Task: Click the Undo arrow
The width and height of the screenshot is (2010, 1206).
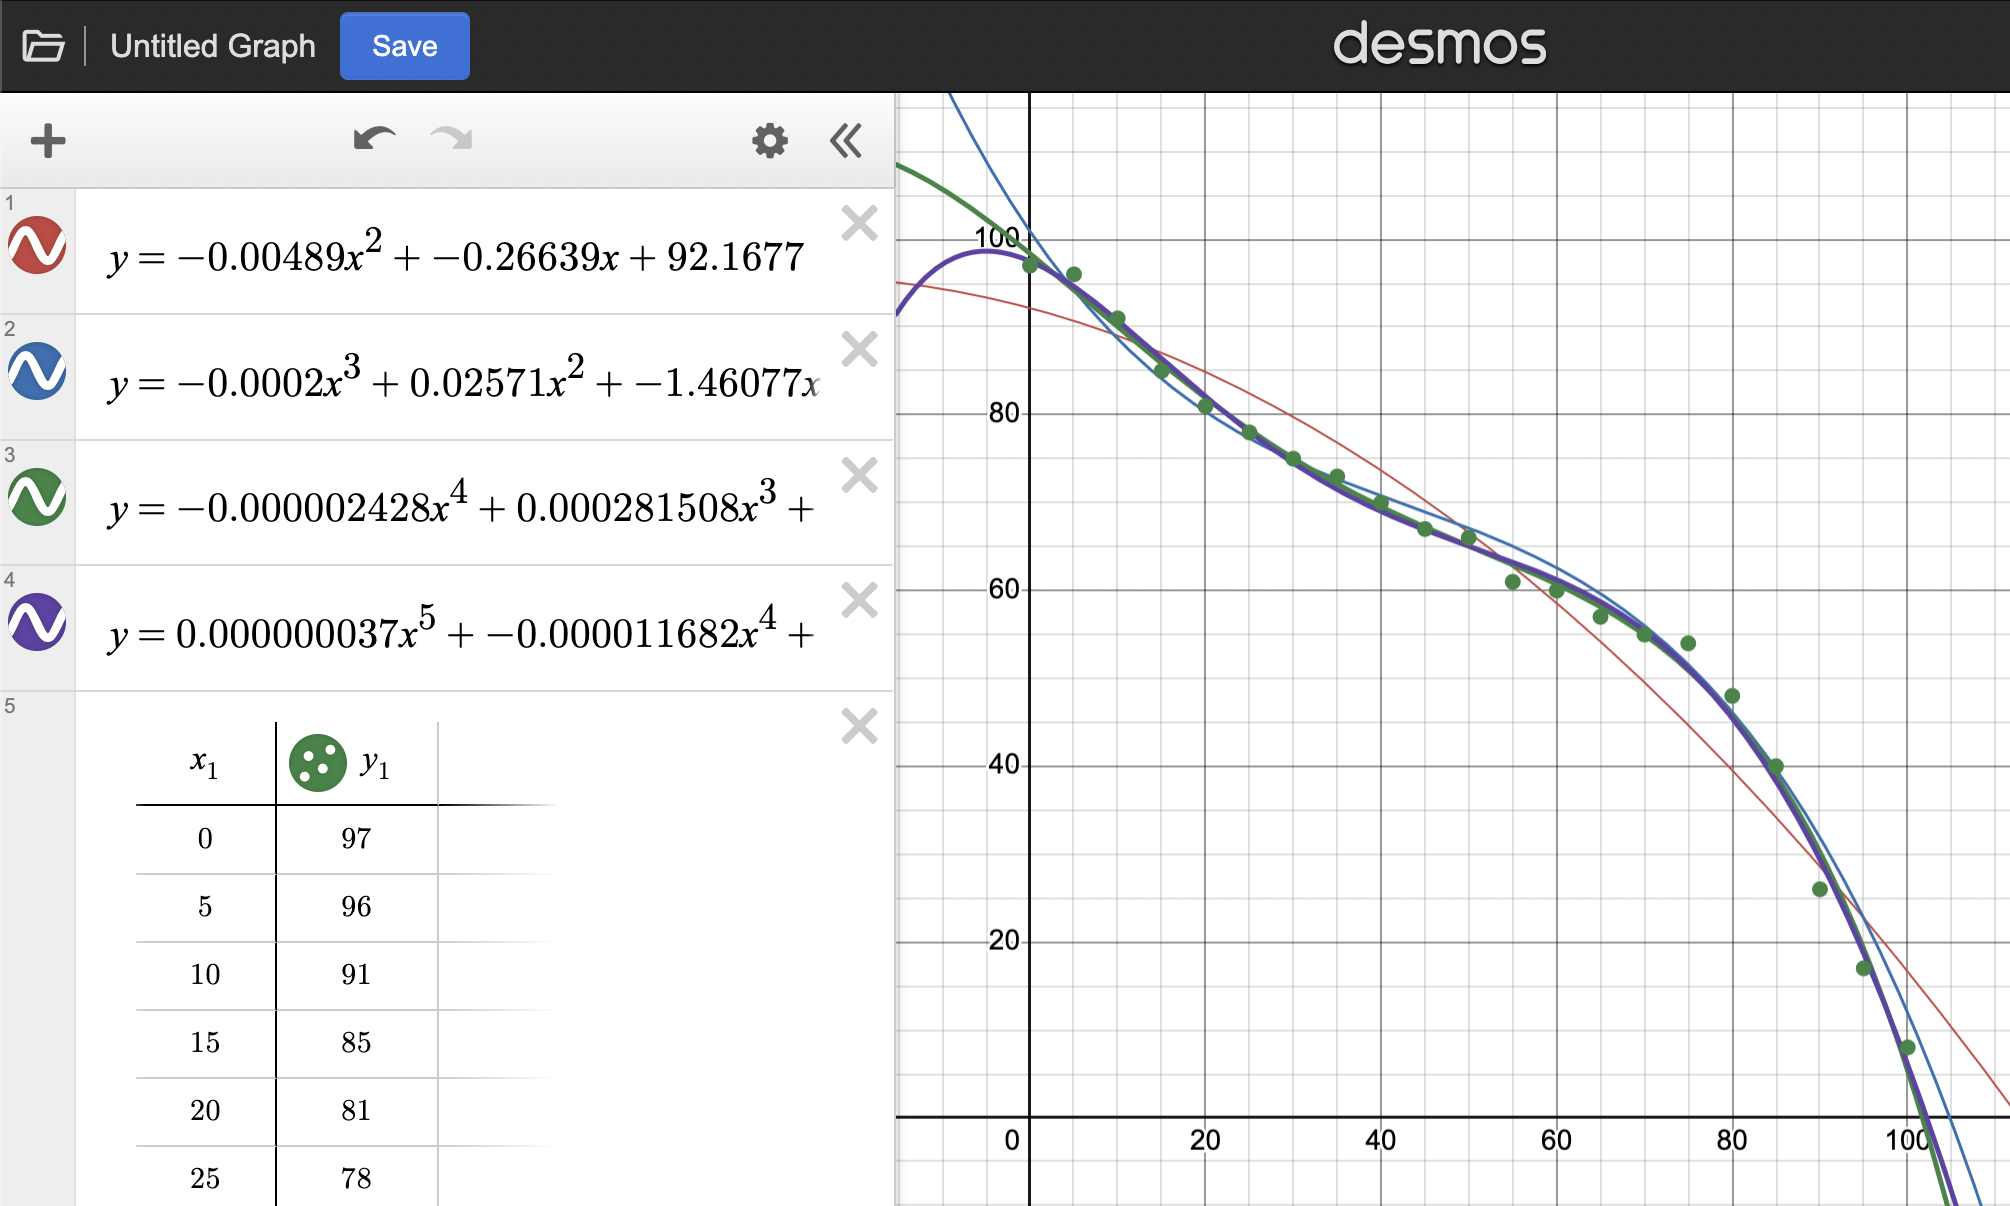Action: pyautogui.click(x=374, y=139)
